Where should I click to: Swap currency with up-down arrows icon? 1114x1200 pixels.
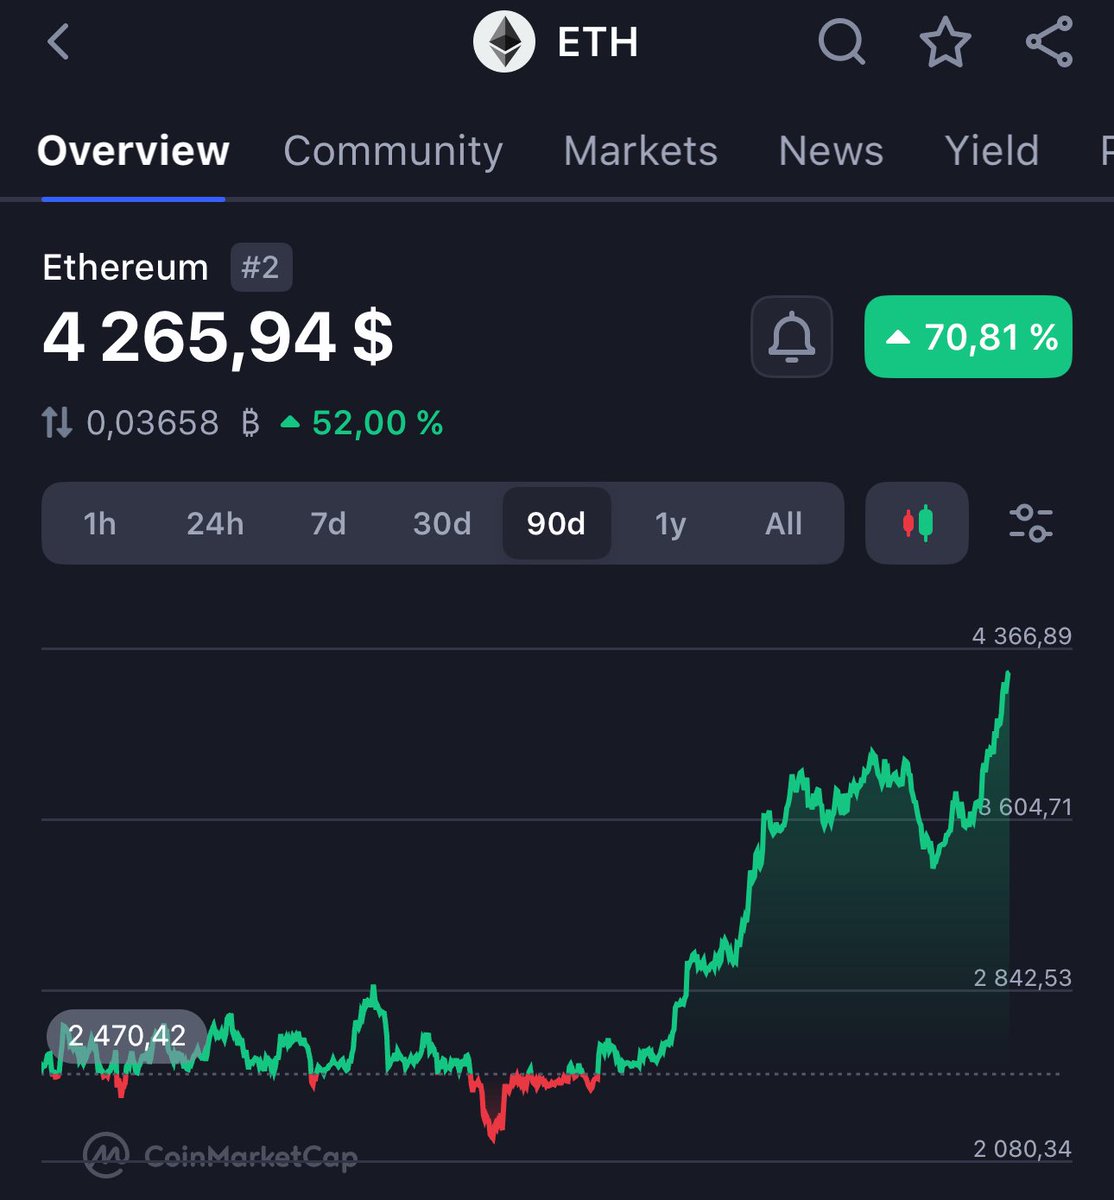57,423
